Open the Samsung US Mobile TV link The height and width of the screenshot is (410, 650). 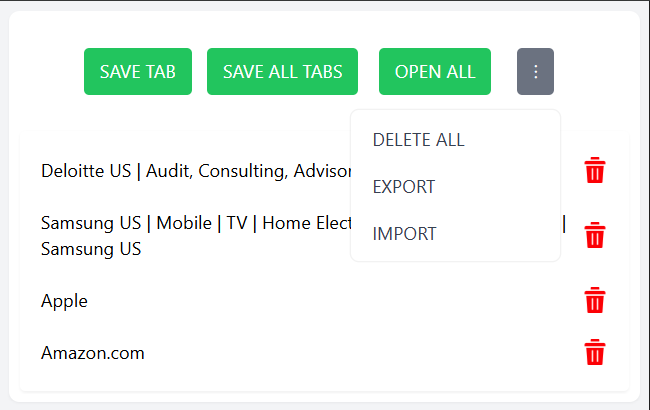click(x=190, y=224)
